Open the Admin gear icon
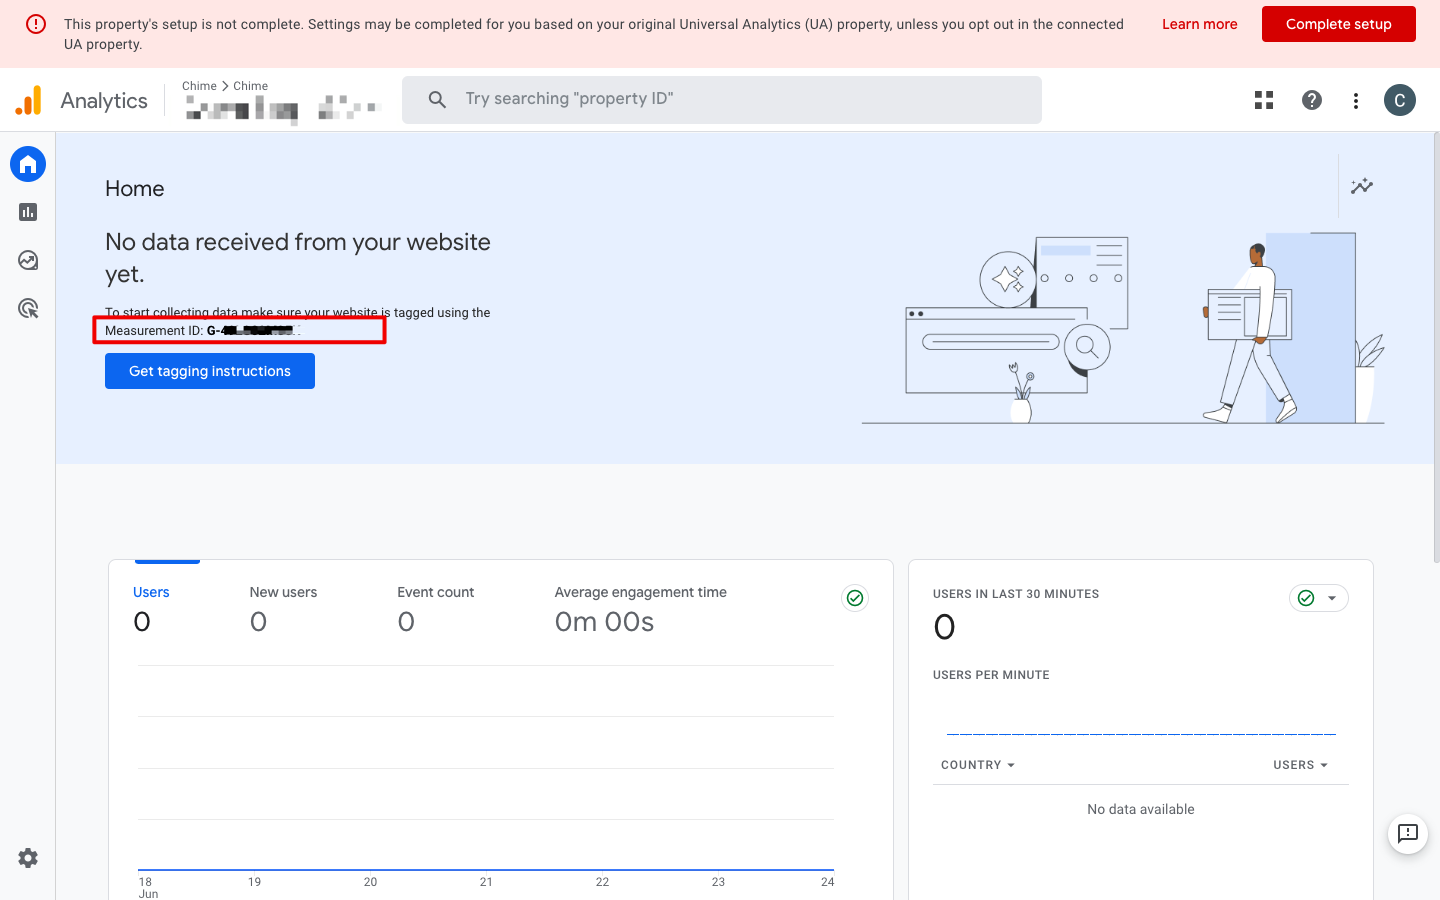Screen dimensions: 1440x900 point(28,858)
